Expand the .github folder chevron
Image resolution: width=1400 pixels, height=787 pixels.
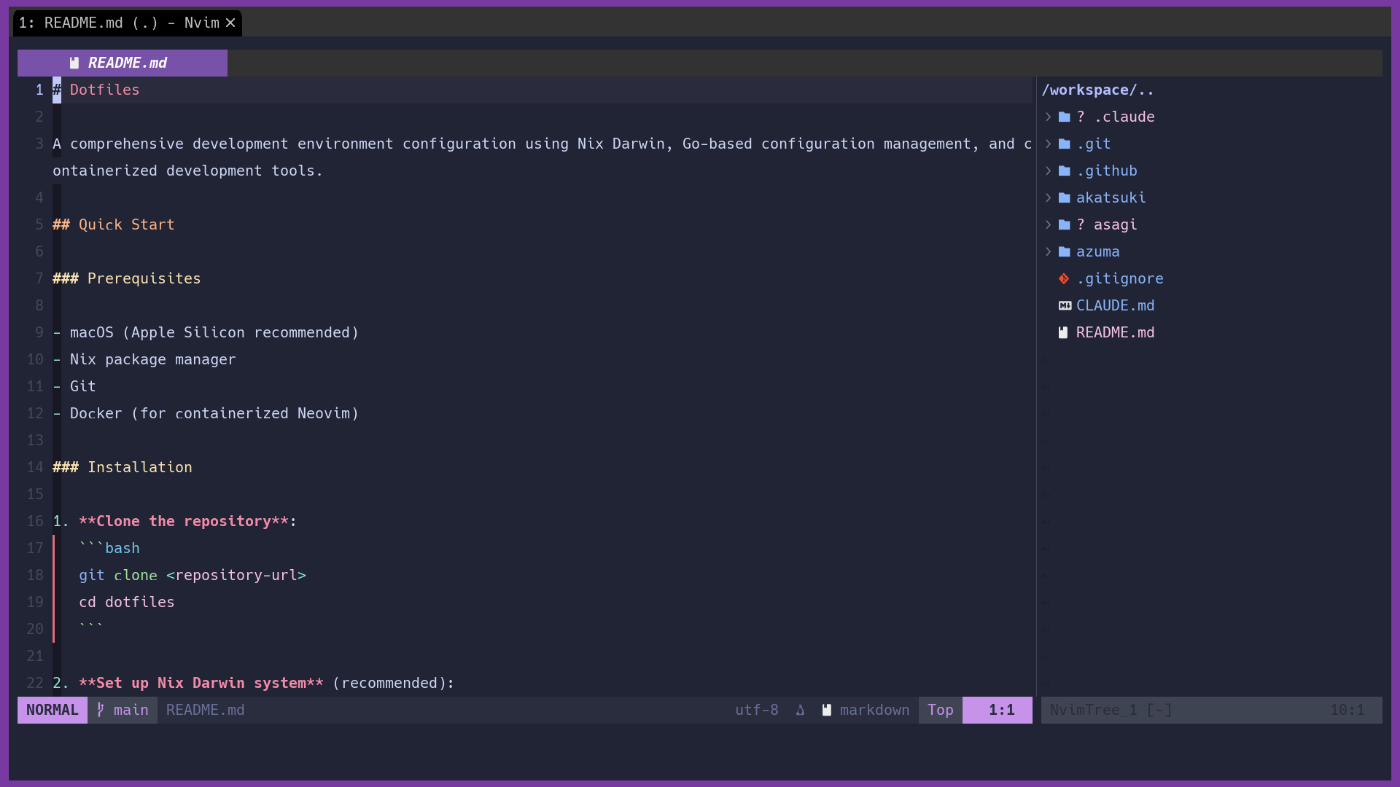(x=1048, y=171)
